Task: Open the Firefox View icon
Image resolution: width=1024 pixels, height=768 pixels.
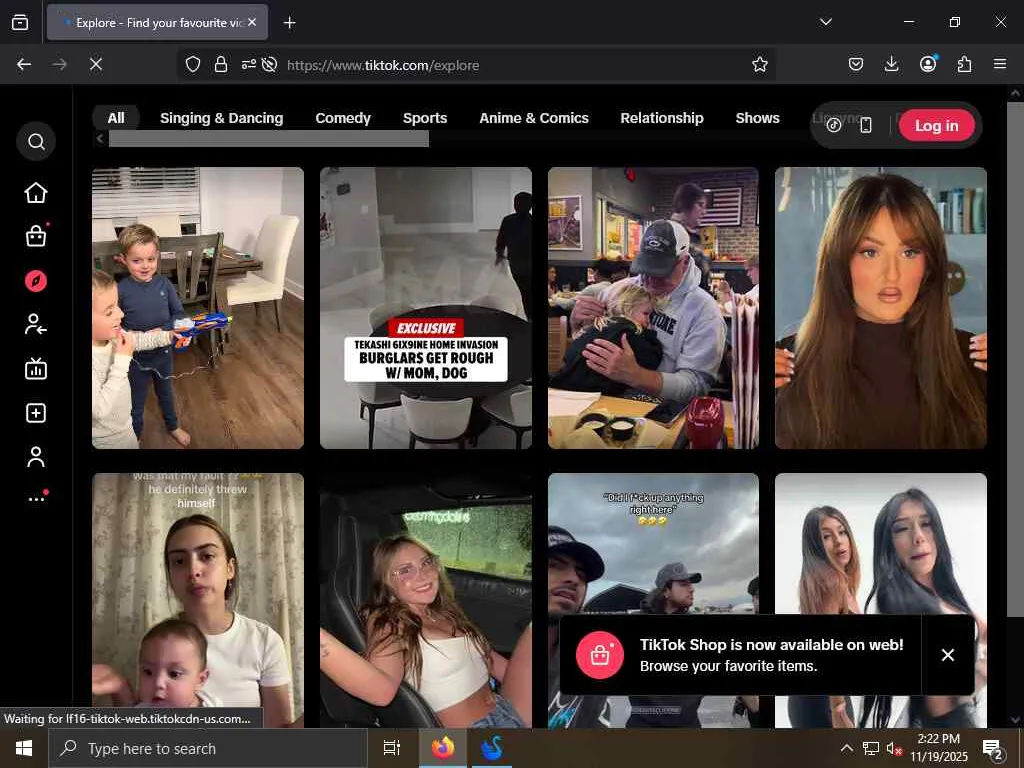Action: point(20,22)
